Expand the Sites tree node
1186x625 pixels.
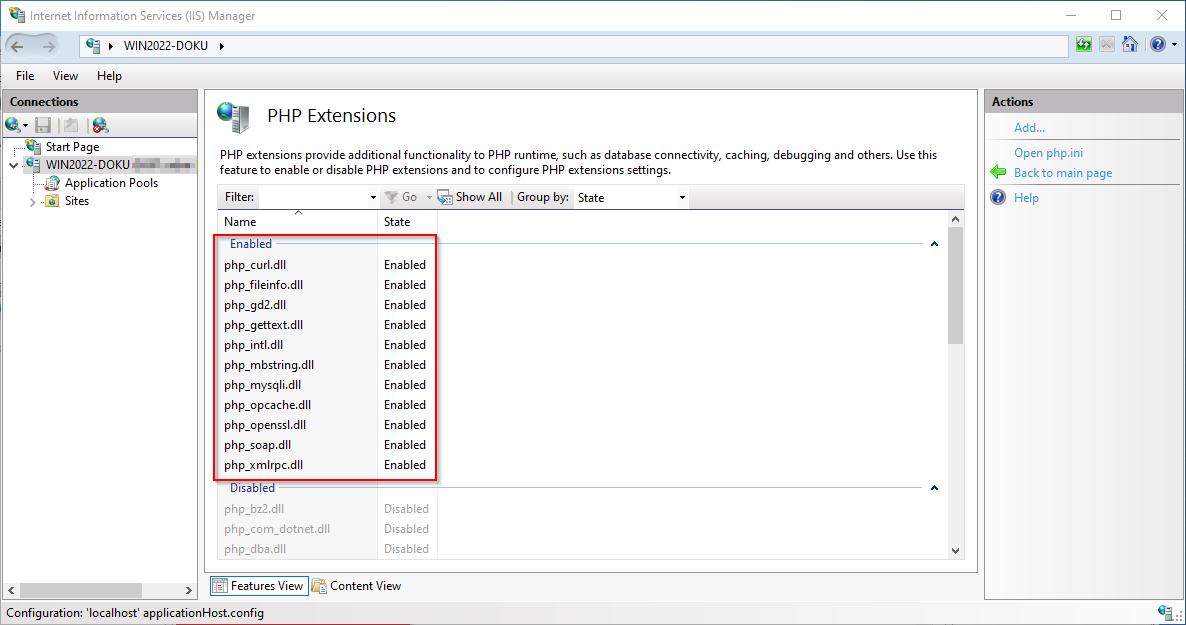(33, 201)
